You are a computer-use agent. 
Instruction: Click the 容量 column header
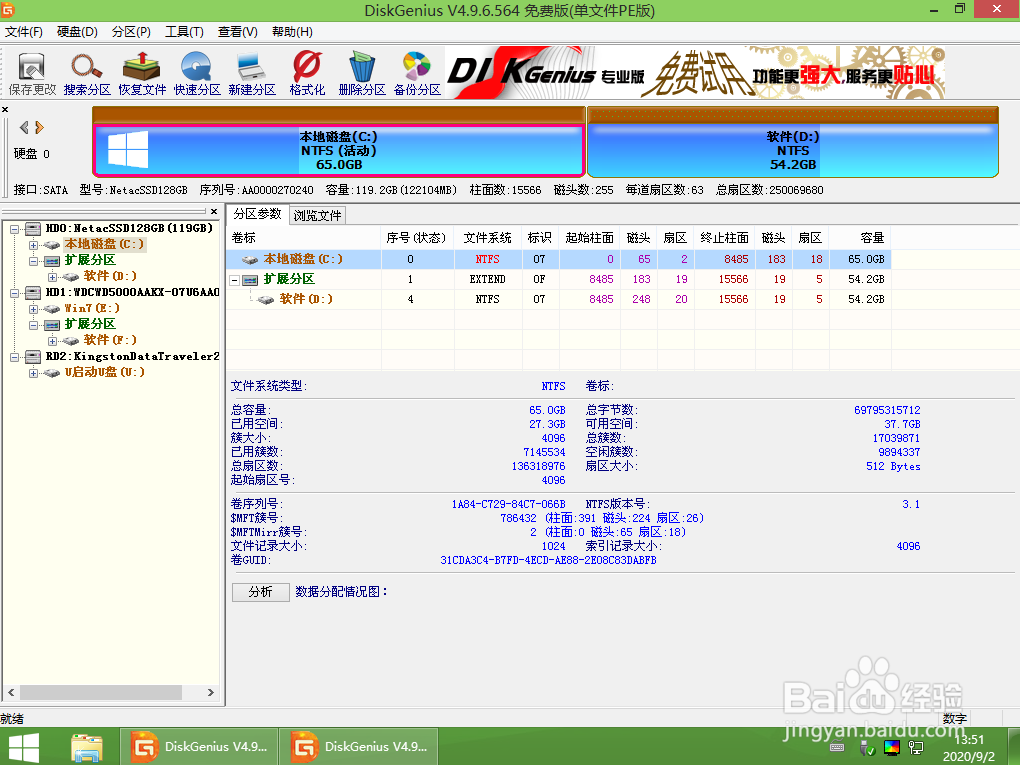pyautogui.click(x=860, y=238)
